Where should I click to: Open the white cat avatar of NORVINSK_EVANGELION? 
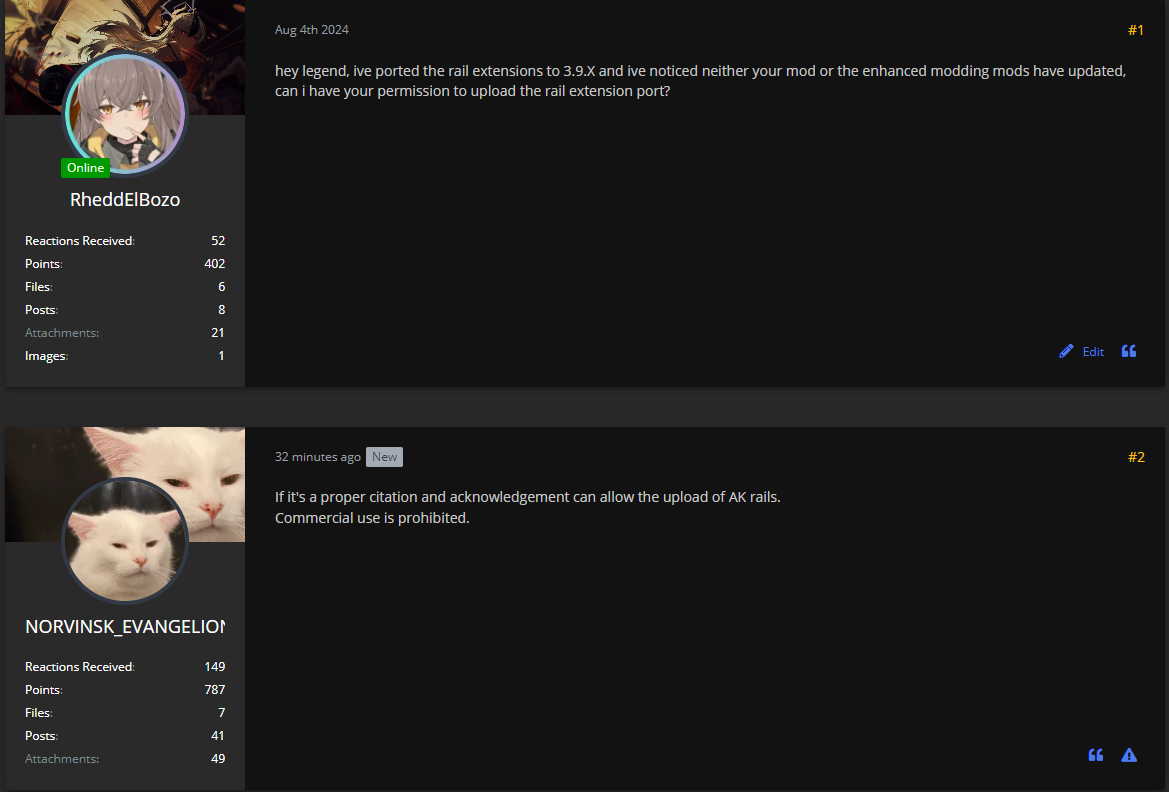click(125, 540)
